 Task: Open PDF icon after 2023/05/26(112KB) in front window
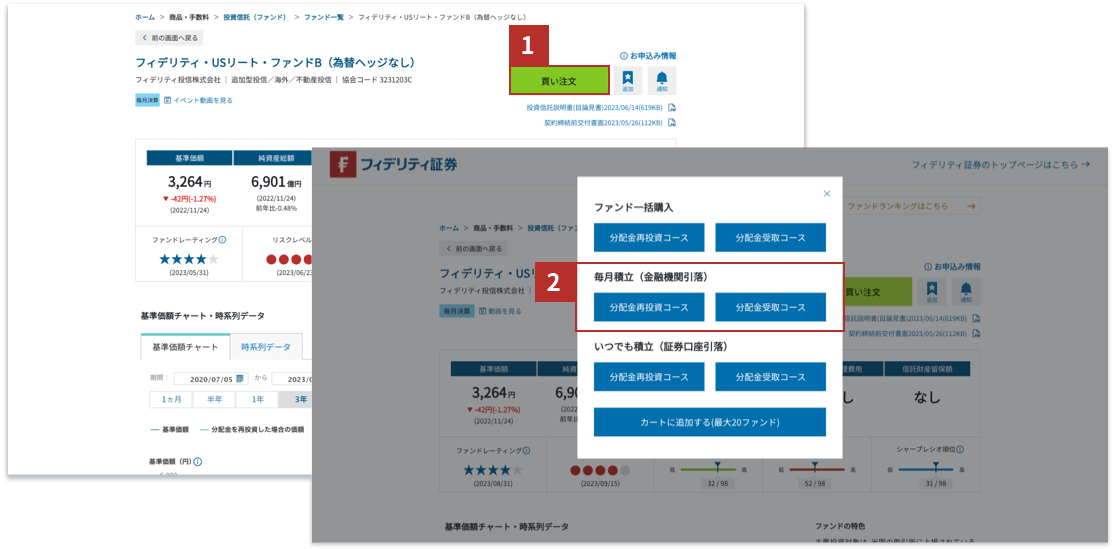(x=977, y=333)
